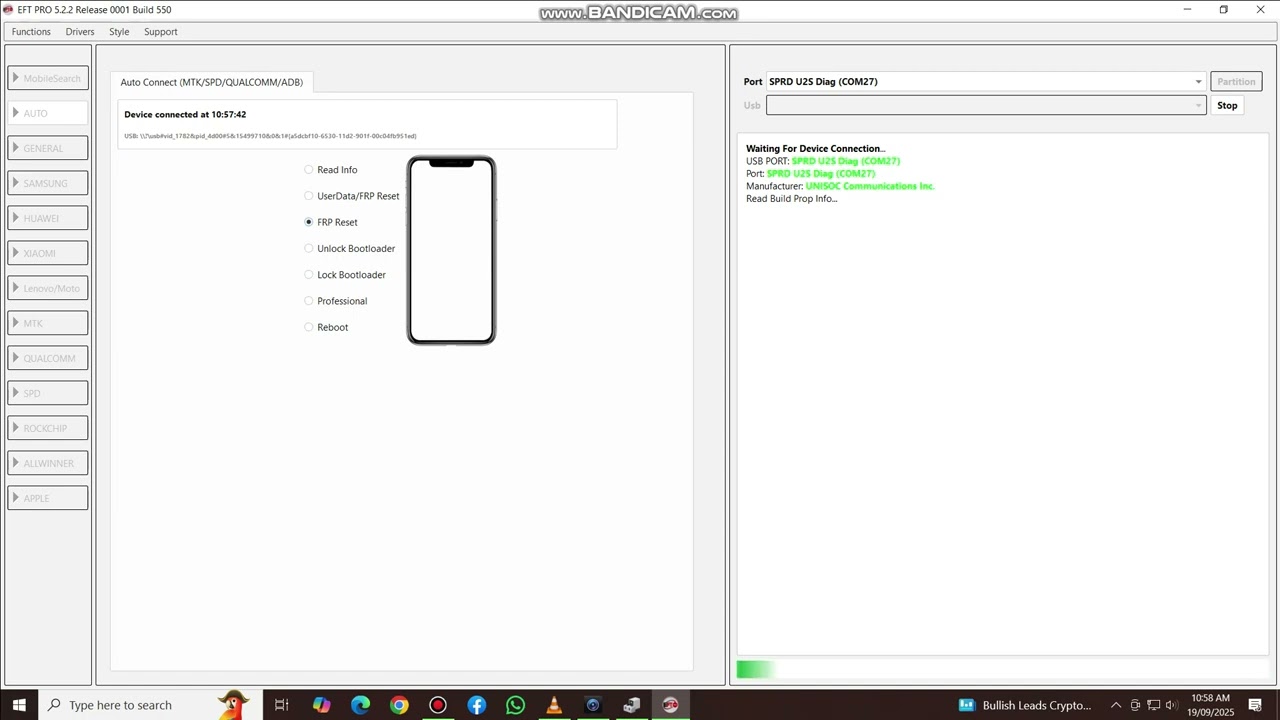Image resolution: width=1280 pixels, height=720 pixels.
Task: Open the notification center icon
Action: 1256,705
